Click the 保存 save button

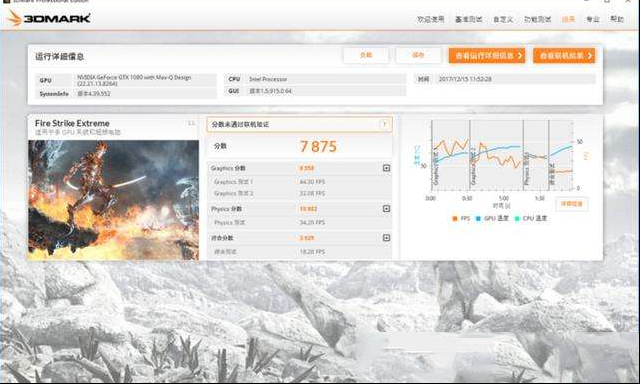pos(418,55)
